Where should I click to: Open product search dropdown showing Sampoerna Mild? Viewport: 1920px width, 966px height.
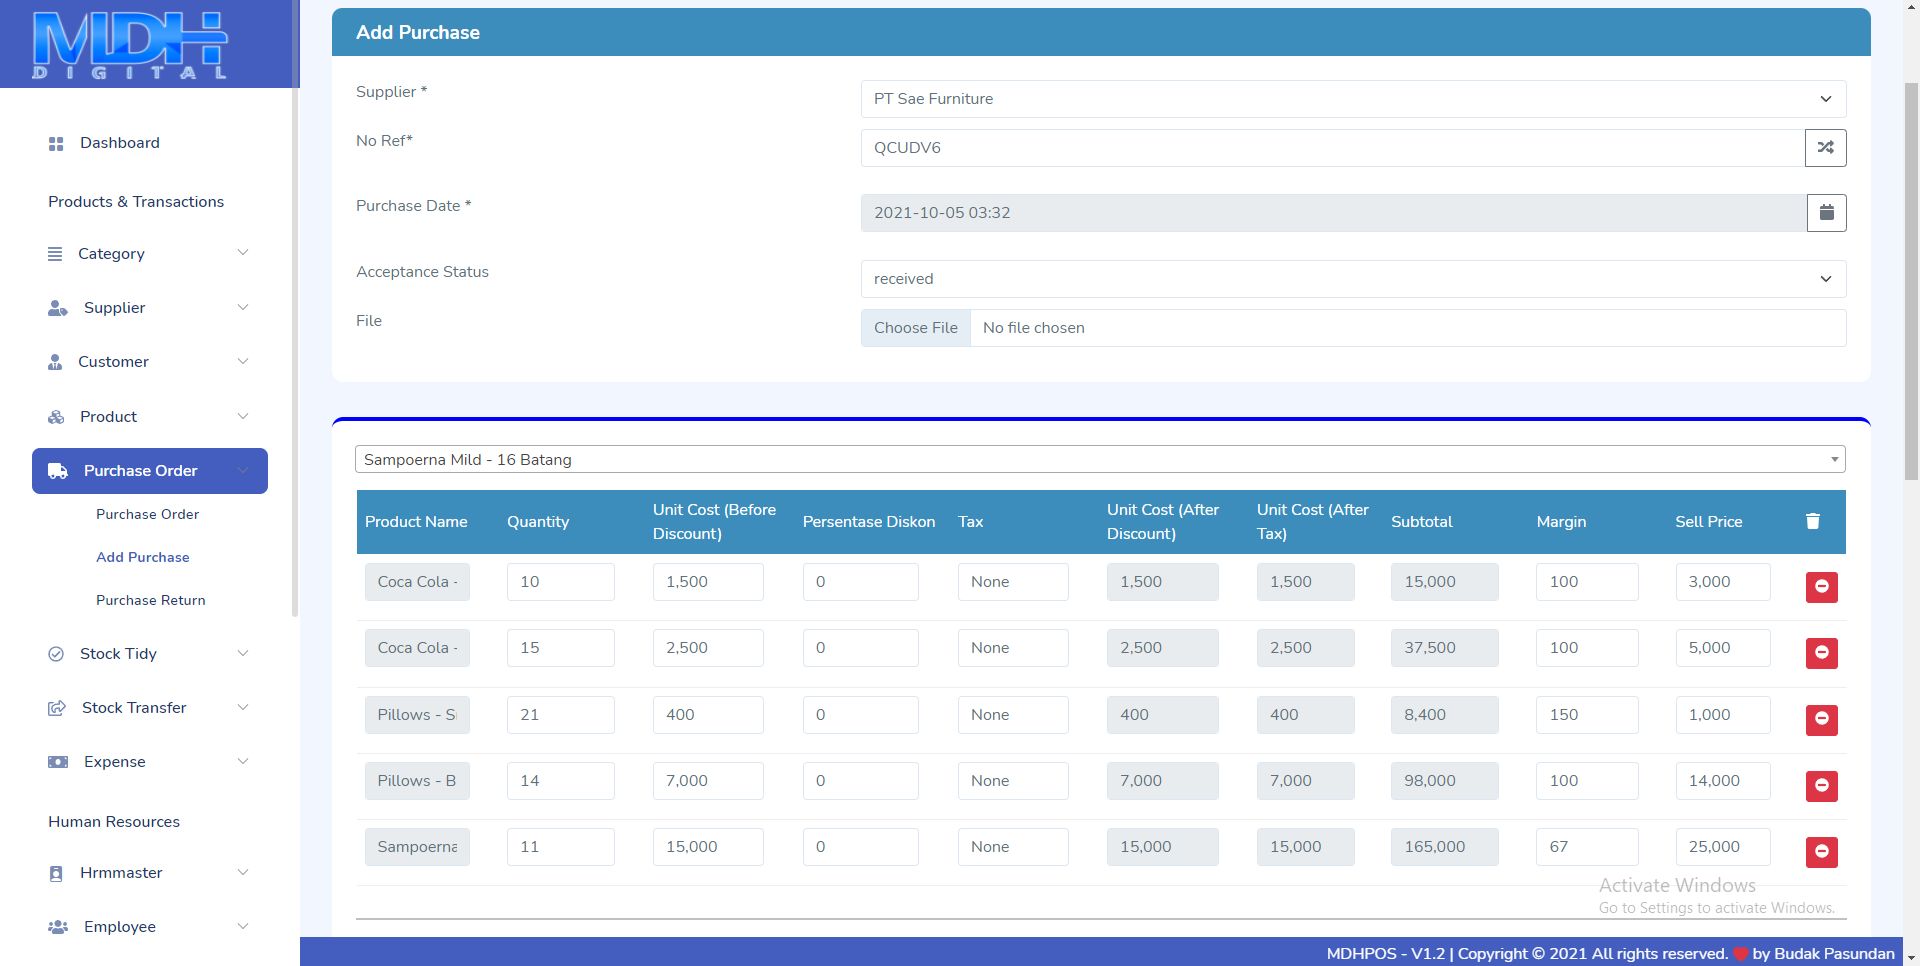1099,460
